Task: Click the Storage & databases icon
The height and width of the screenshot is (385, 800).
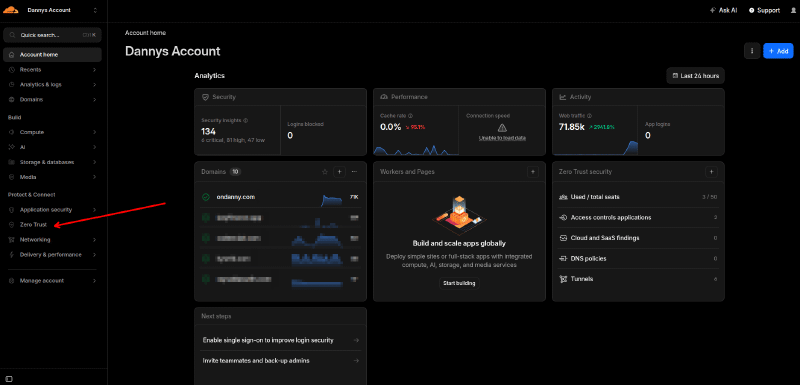Action: (12, 162)
